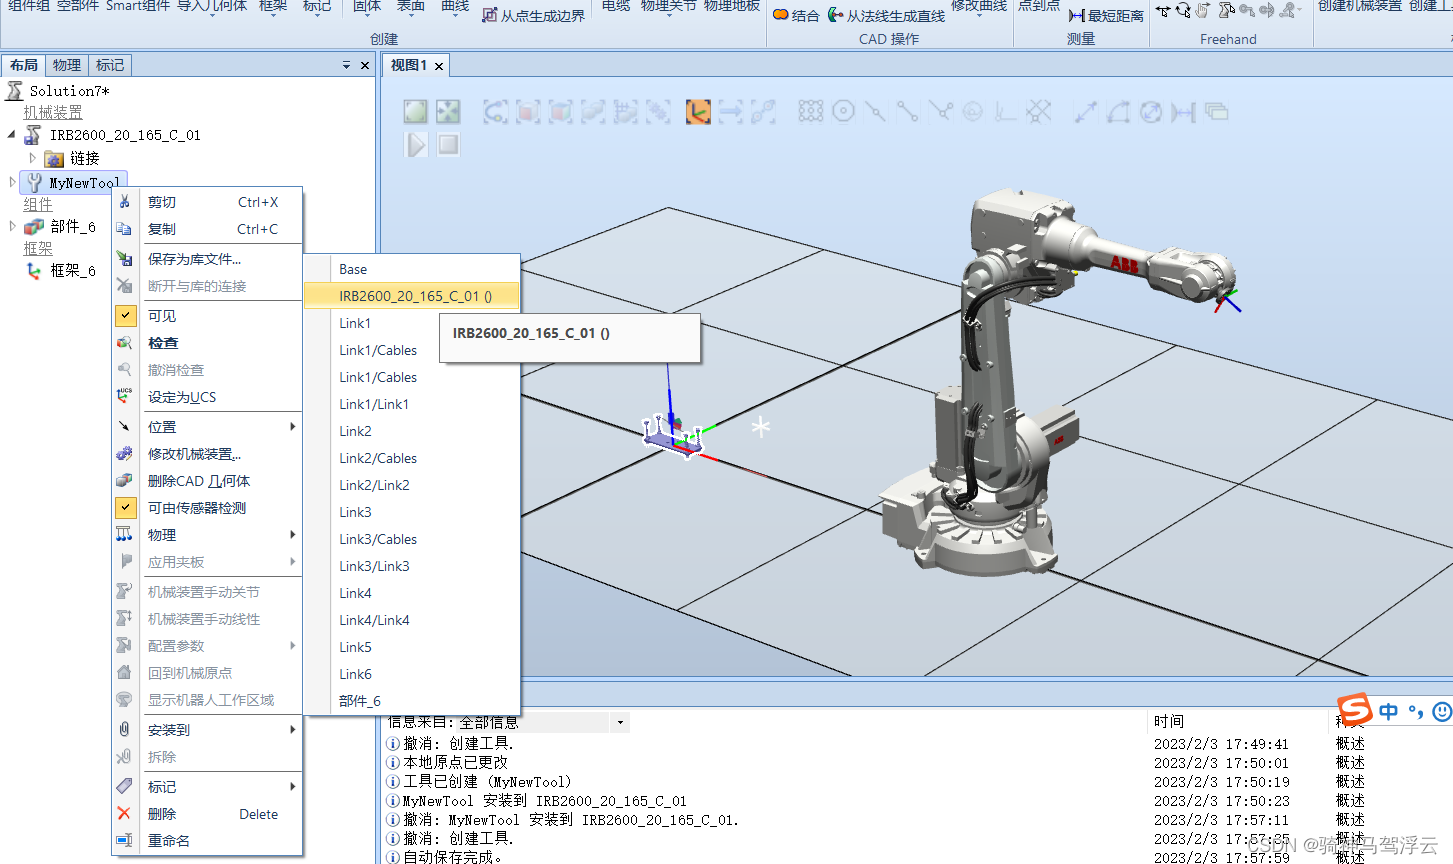Click the stop simulation square icon
The width and height of the screenshot is (1453, 864).
pyautogui.click(x=448, y=145)
